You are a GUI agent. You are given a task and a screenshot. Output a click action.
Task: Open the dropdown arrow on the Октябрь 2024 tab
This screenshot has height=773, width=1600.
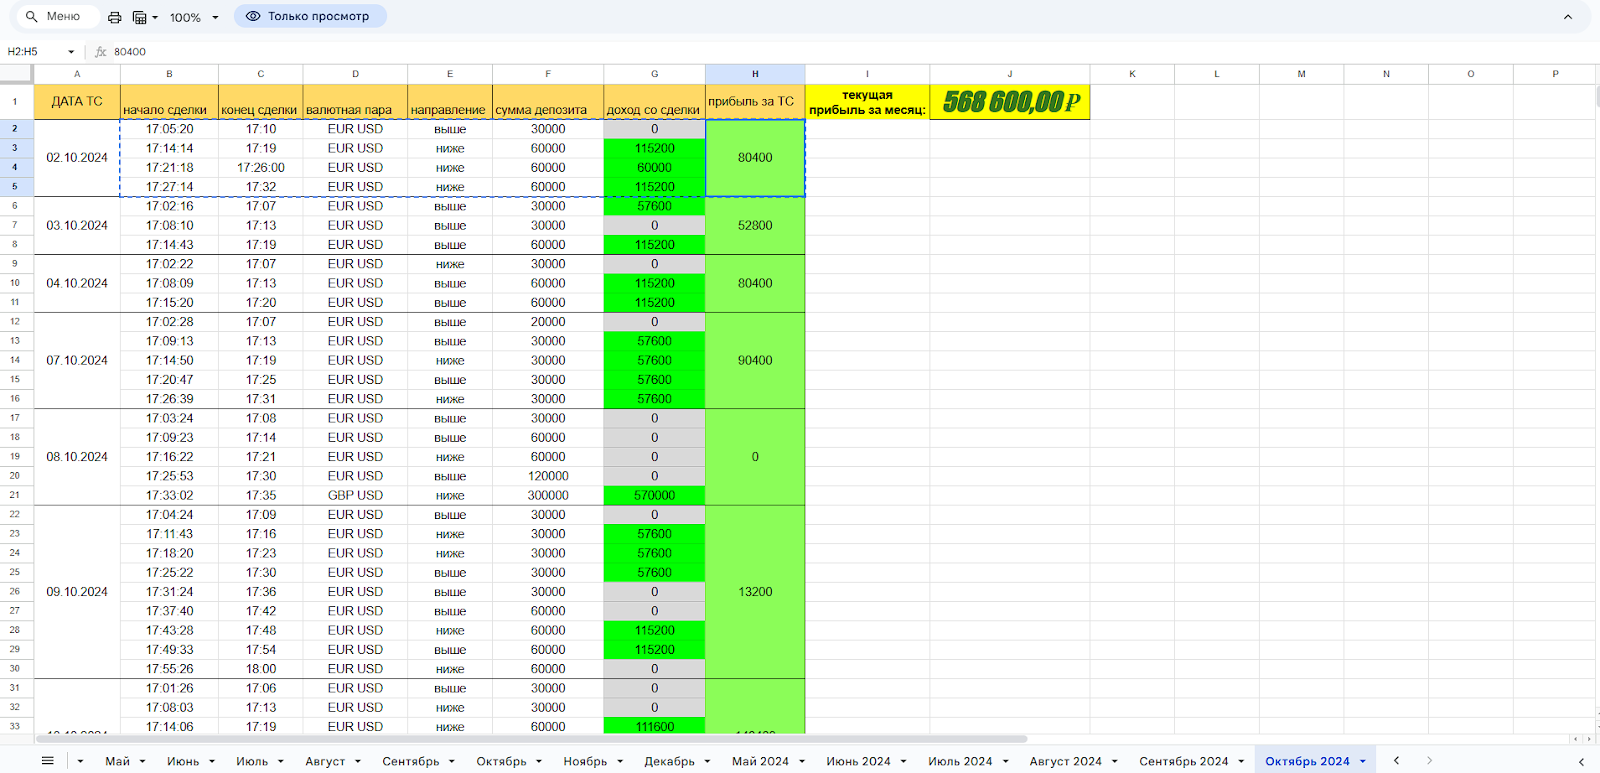pos(1363,762)
